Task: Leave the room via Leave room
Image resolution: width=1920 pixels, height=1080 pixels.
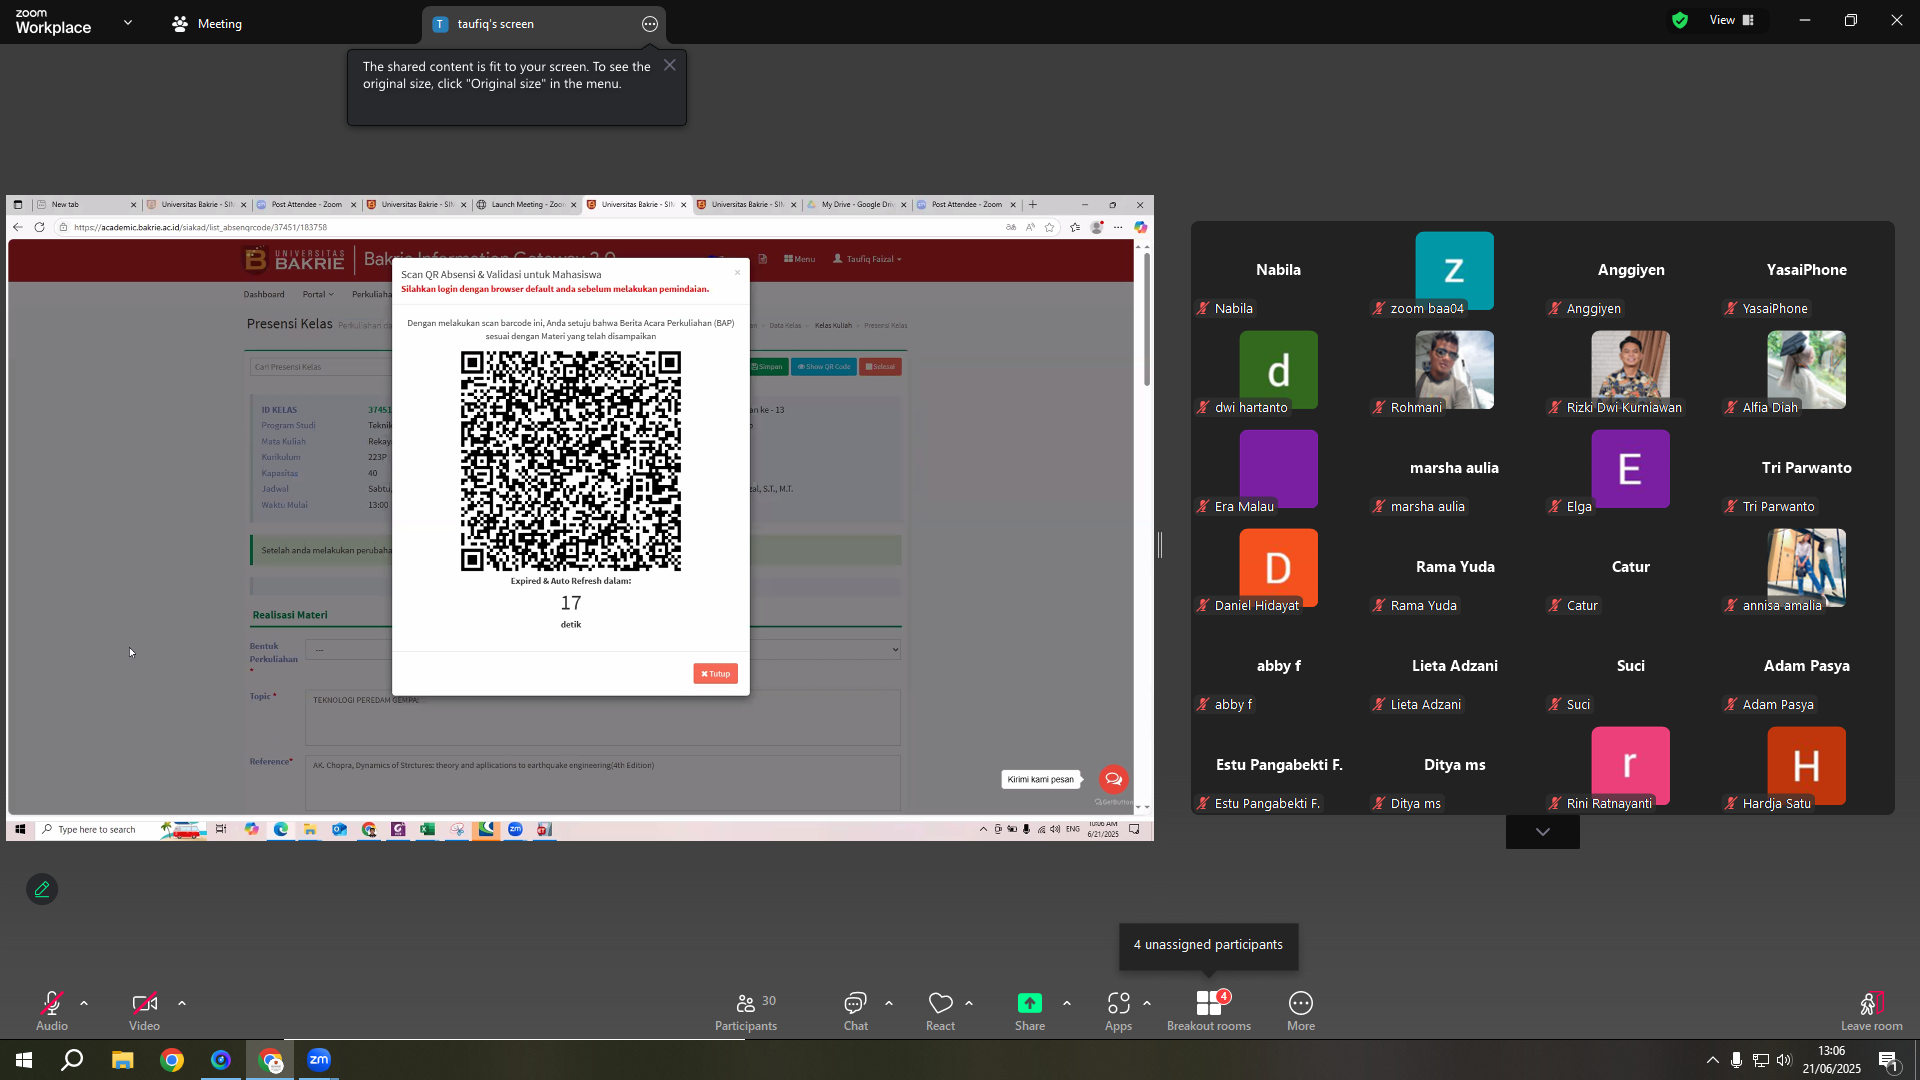Action: coord(1872,1011)
